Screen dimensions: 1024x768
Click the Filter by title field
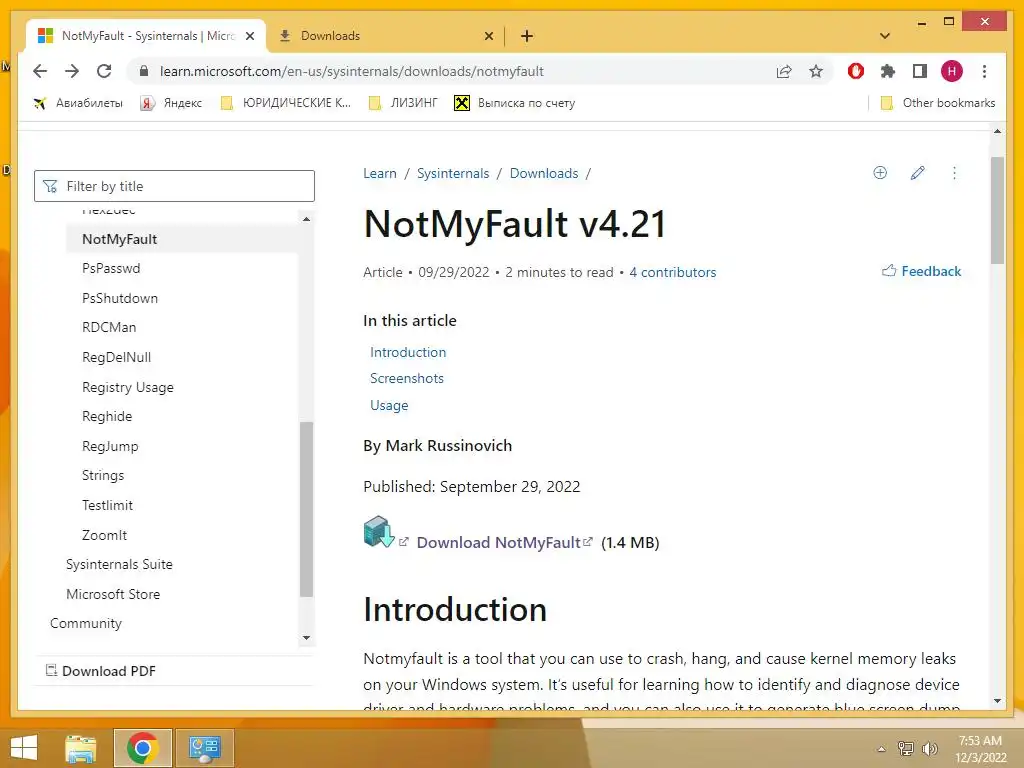coord(174,186)
